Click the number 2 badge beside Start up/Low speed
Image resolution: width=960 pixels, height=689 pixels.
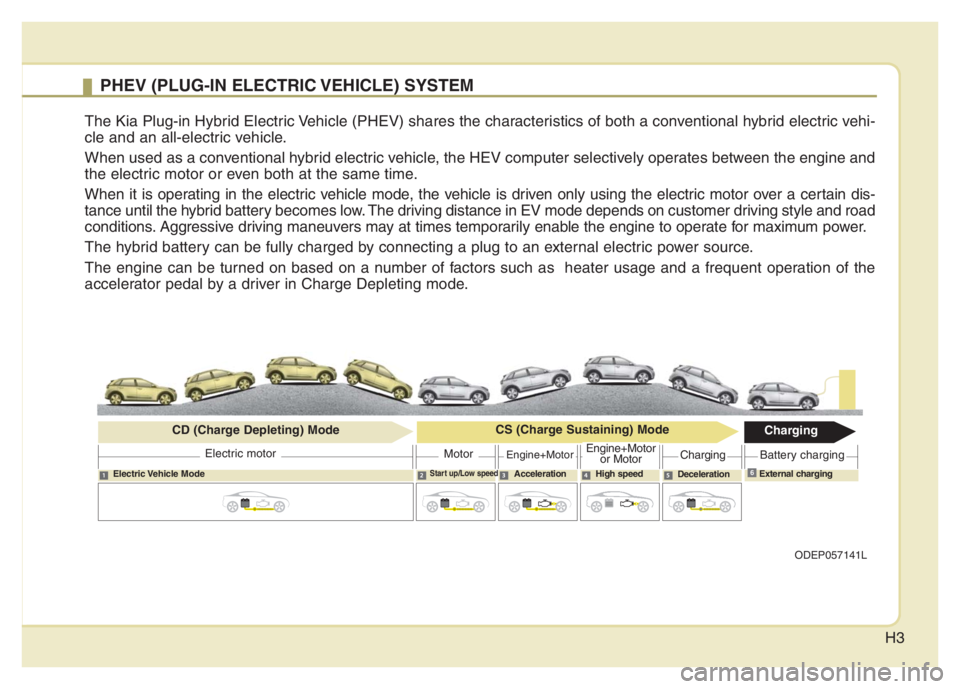[422, 475]
